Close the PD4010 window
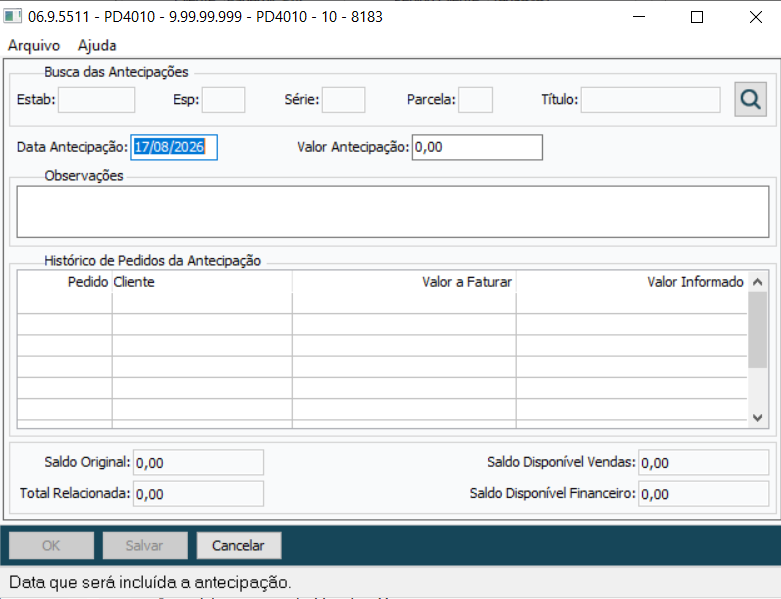Screen dimensions: 781x599 point(756,17)
